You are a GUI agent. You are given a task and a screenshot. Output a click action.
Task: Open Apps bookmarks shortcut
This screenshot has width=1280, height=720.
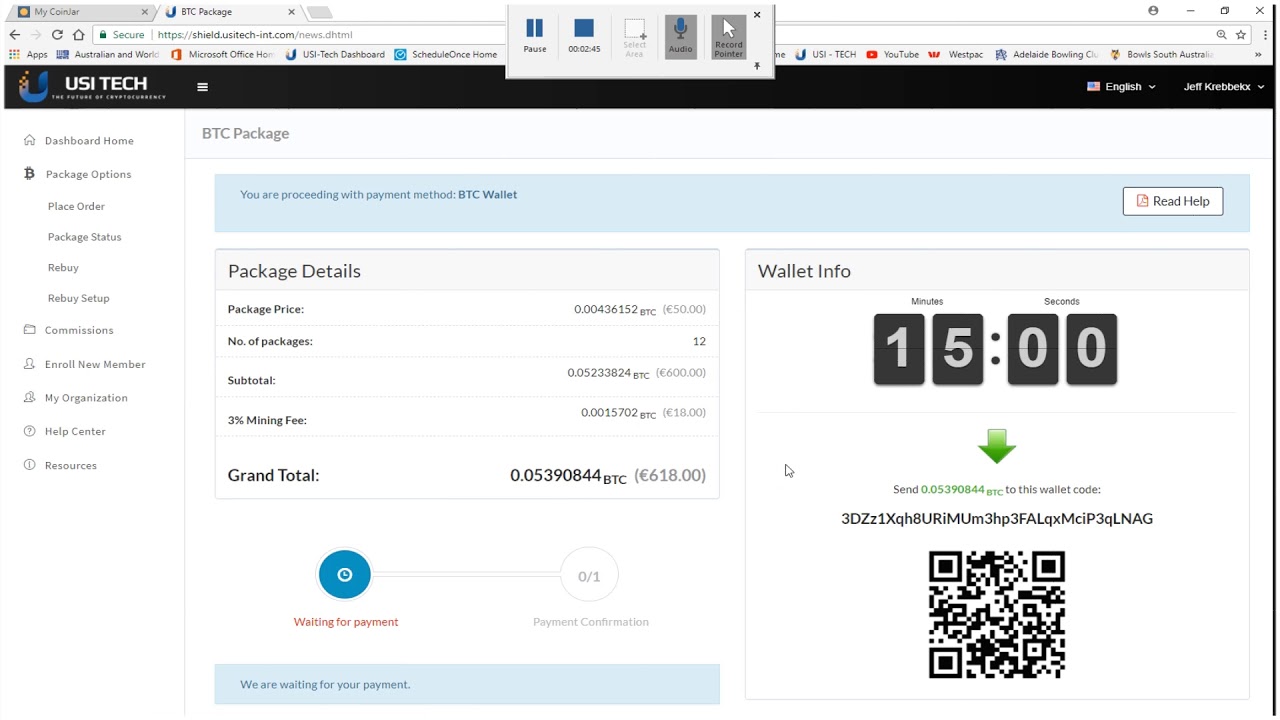click(28, 54)
